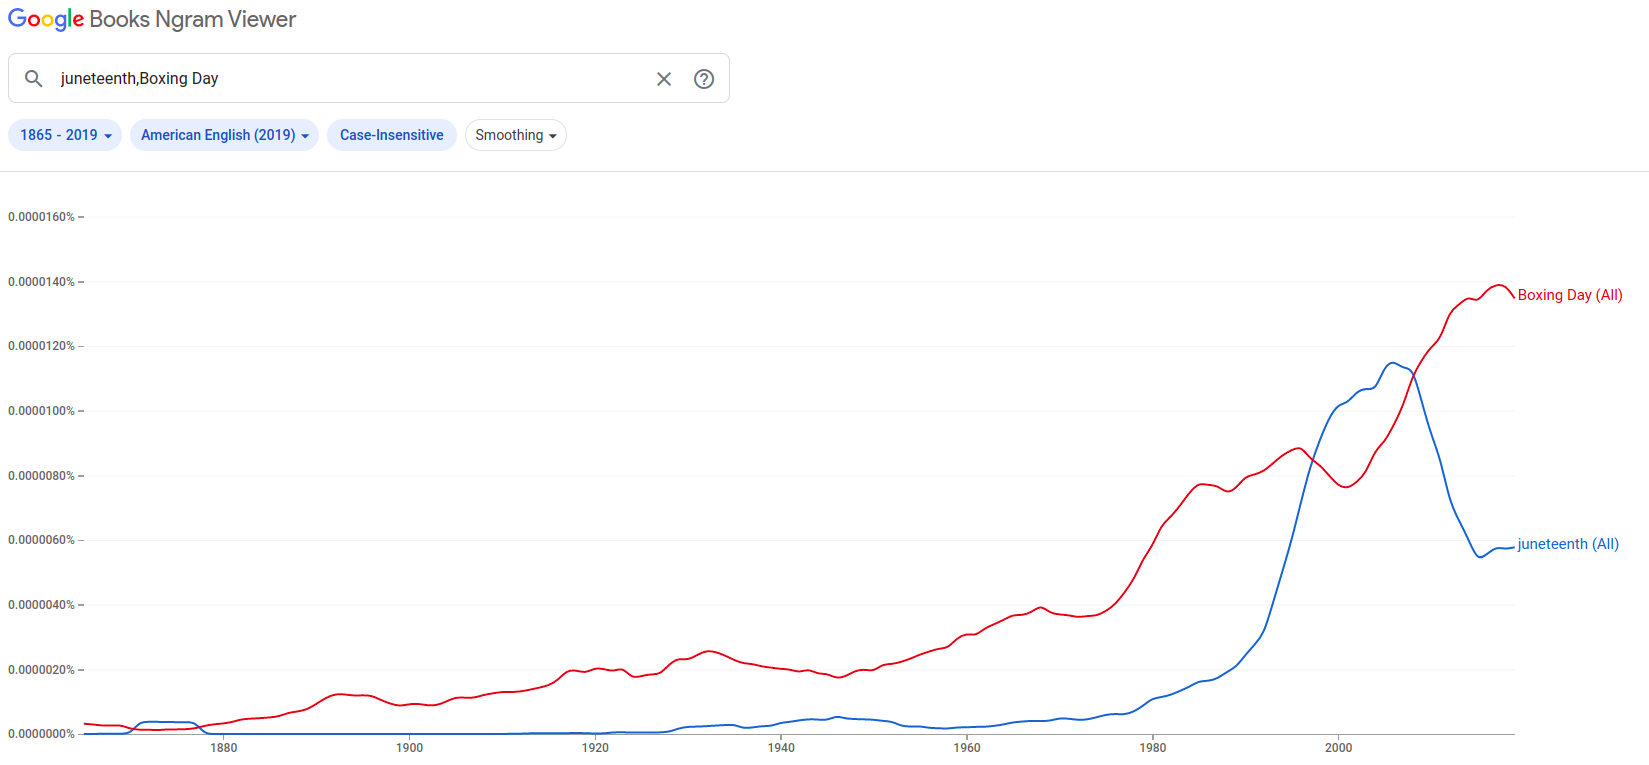Open the help question mark icon

click(x=704, y=78)
